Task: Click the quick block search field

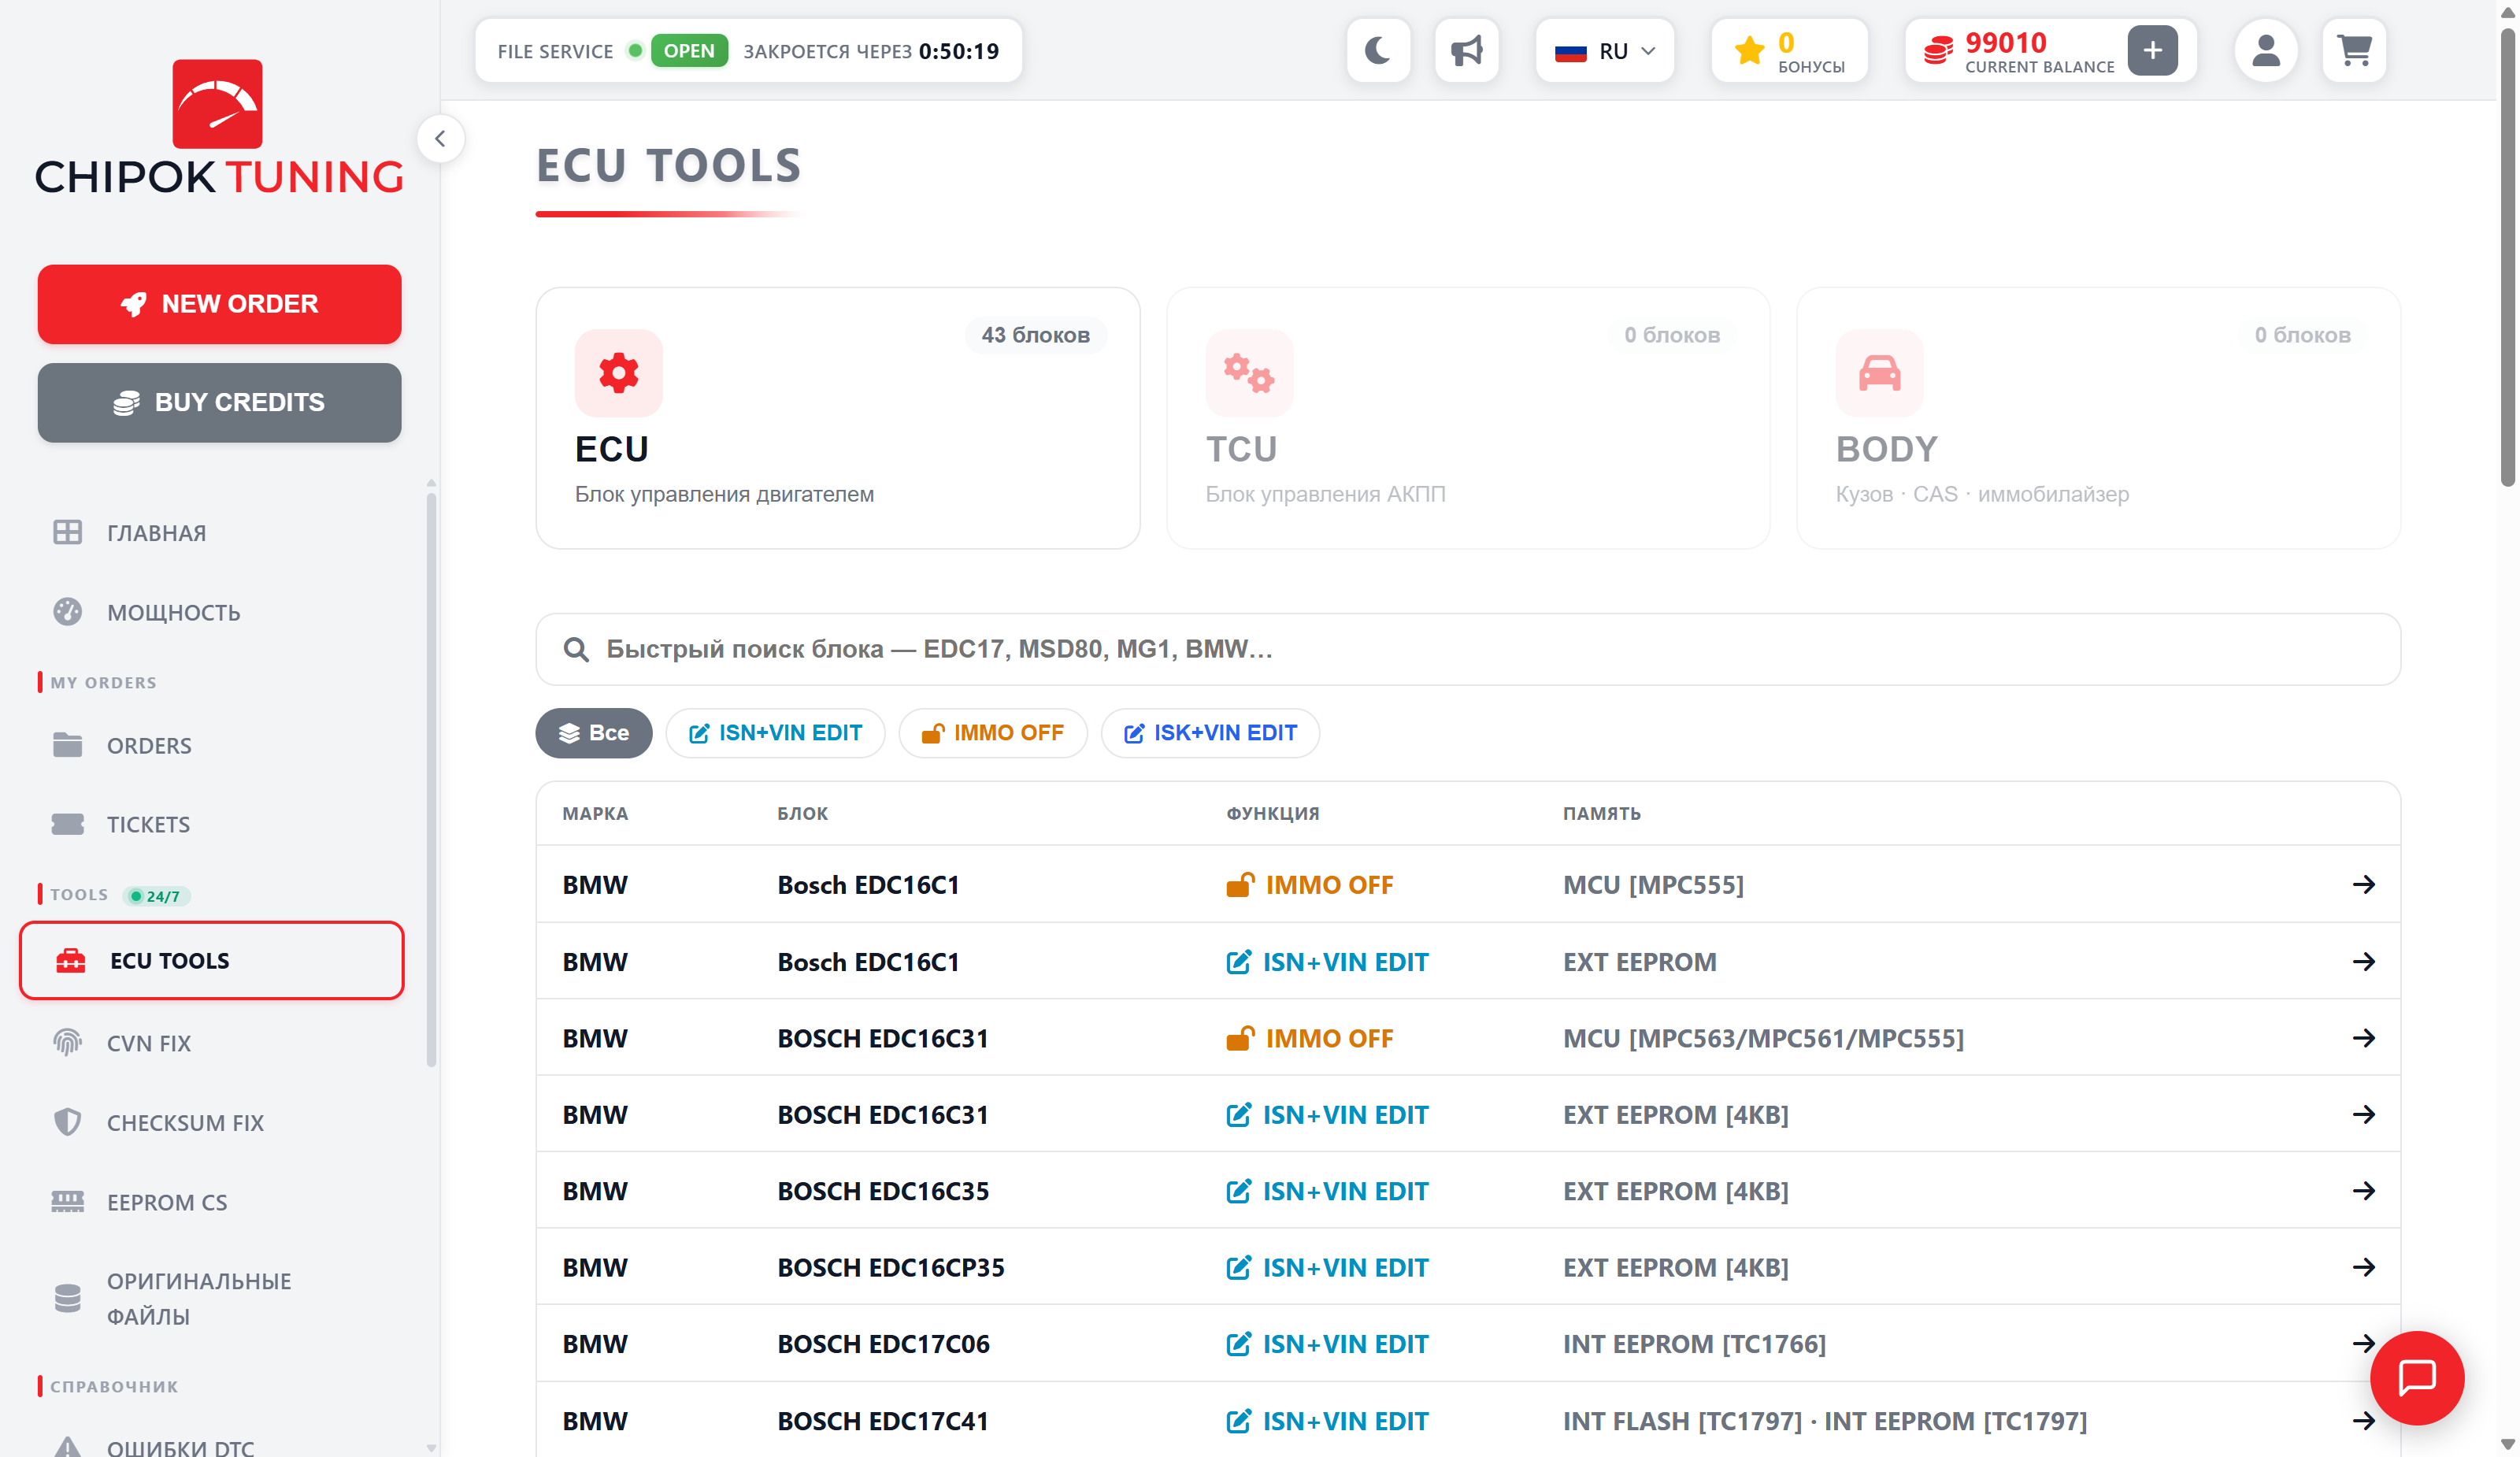Action: tap(1468, 649)
